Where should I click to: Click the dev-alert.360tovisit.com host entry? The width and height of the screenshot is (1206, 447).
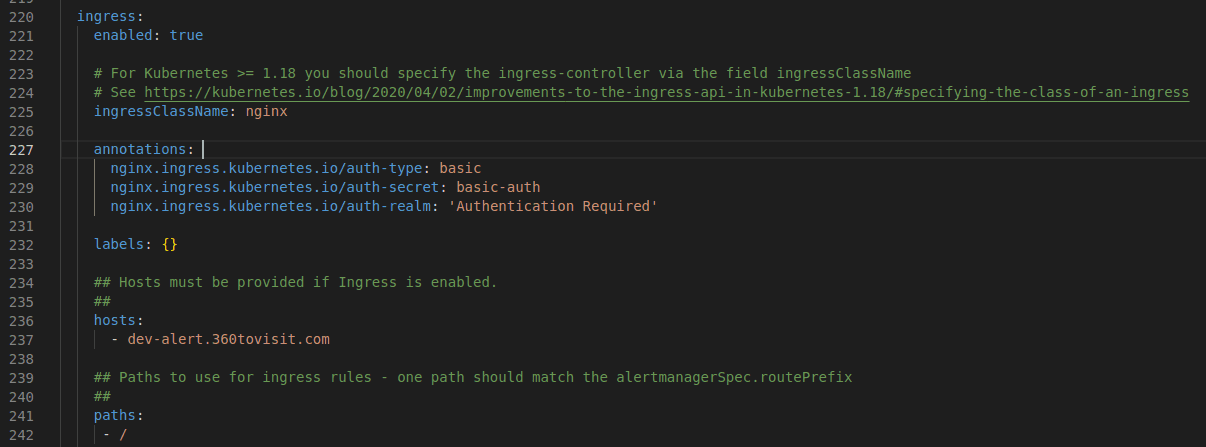click(x=228, y=339)
